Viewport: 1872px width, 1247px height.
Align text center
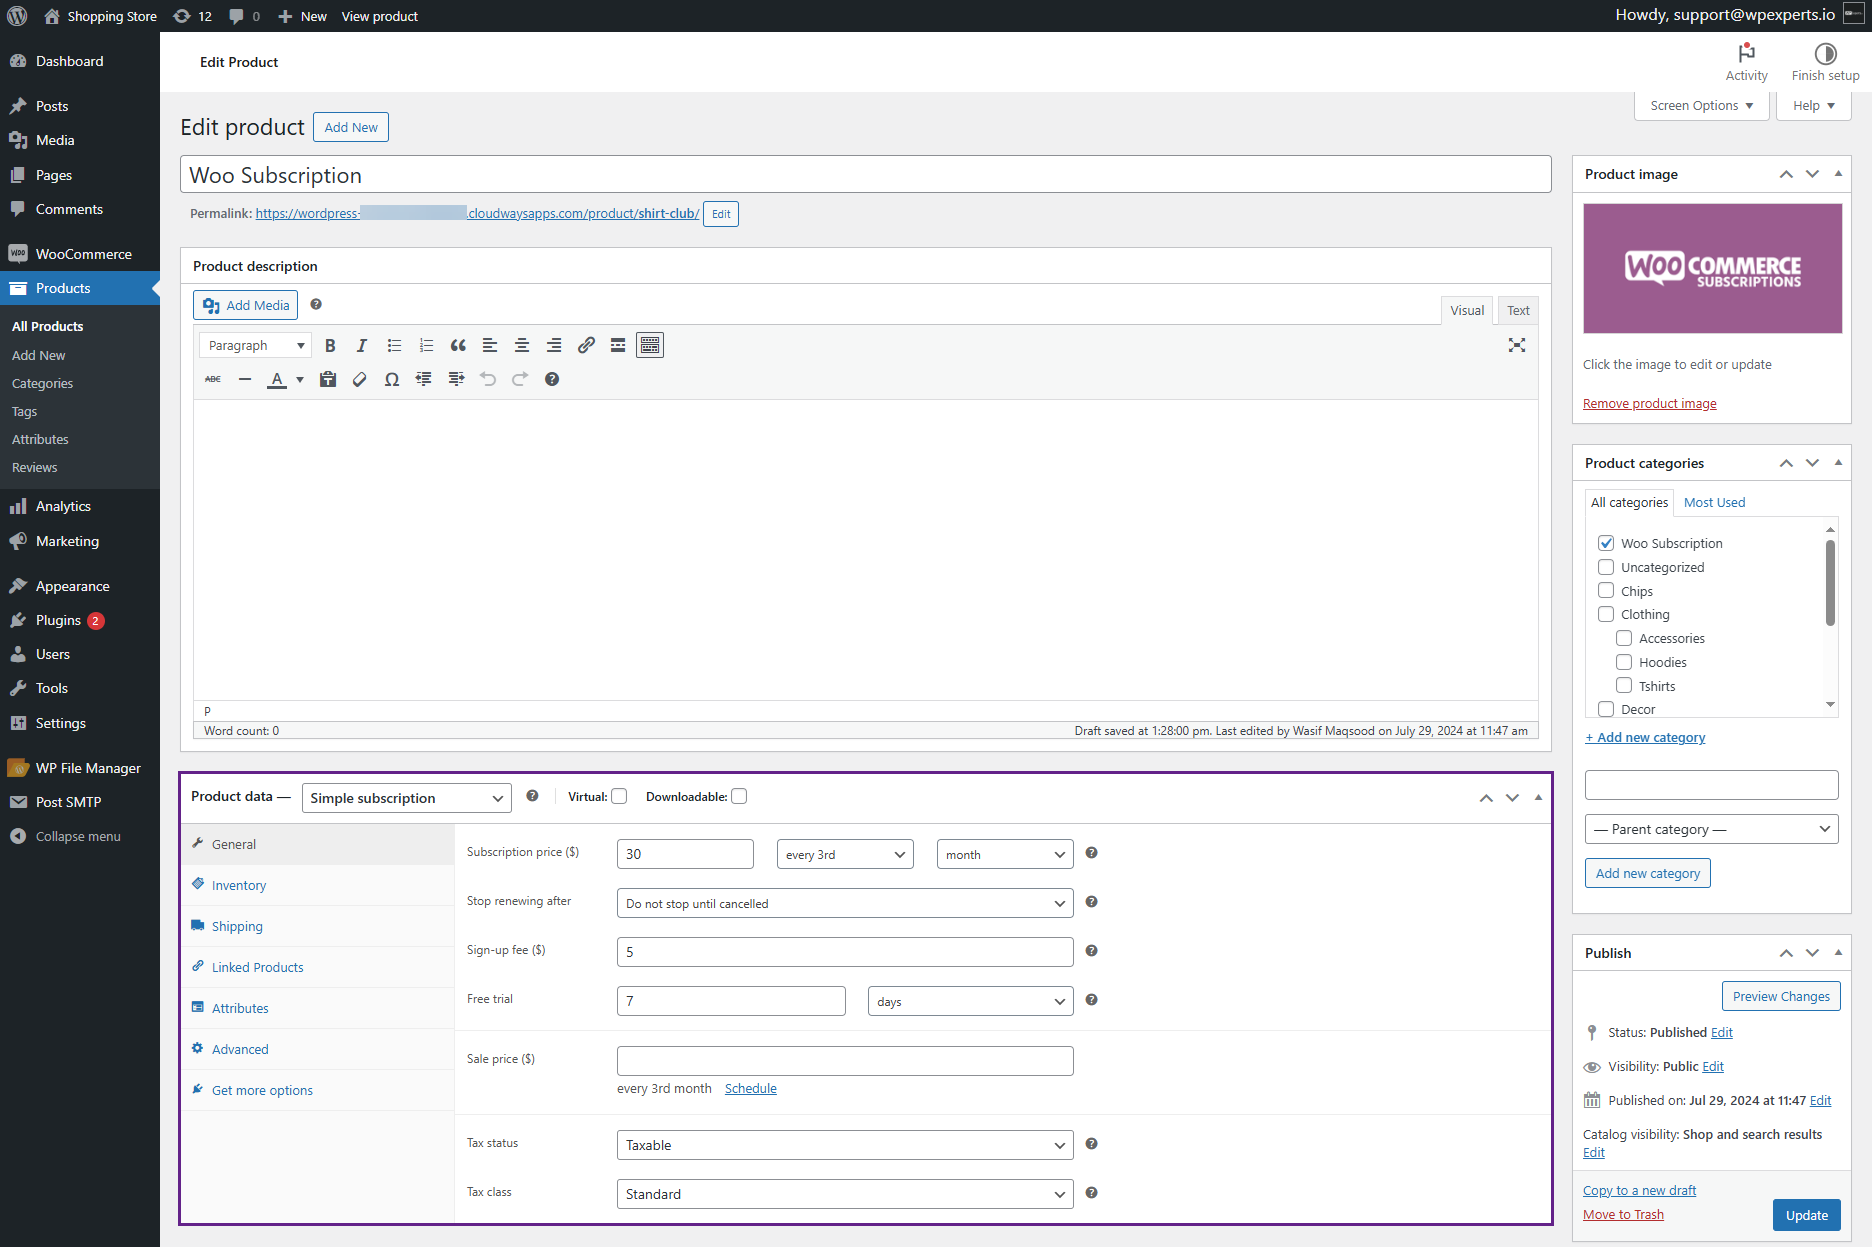[522, 345]
